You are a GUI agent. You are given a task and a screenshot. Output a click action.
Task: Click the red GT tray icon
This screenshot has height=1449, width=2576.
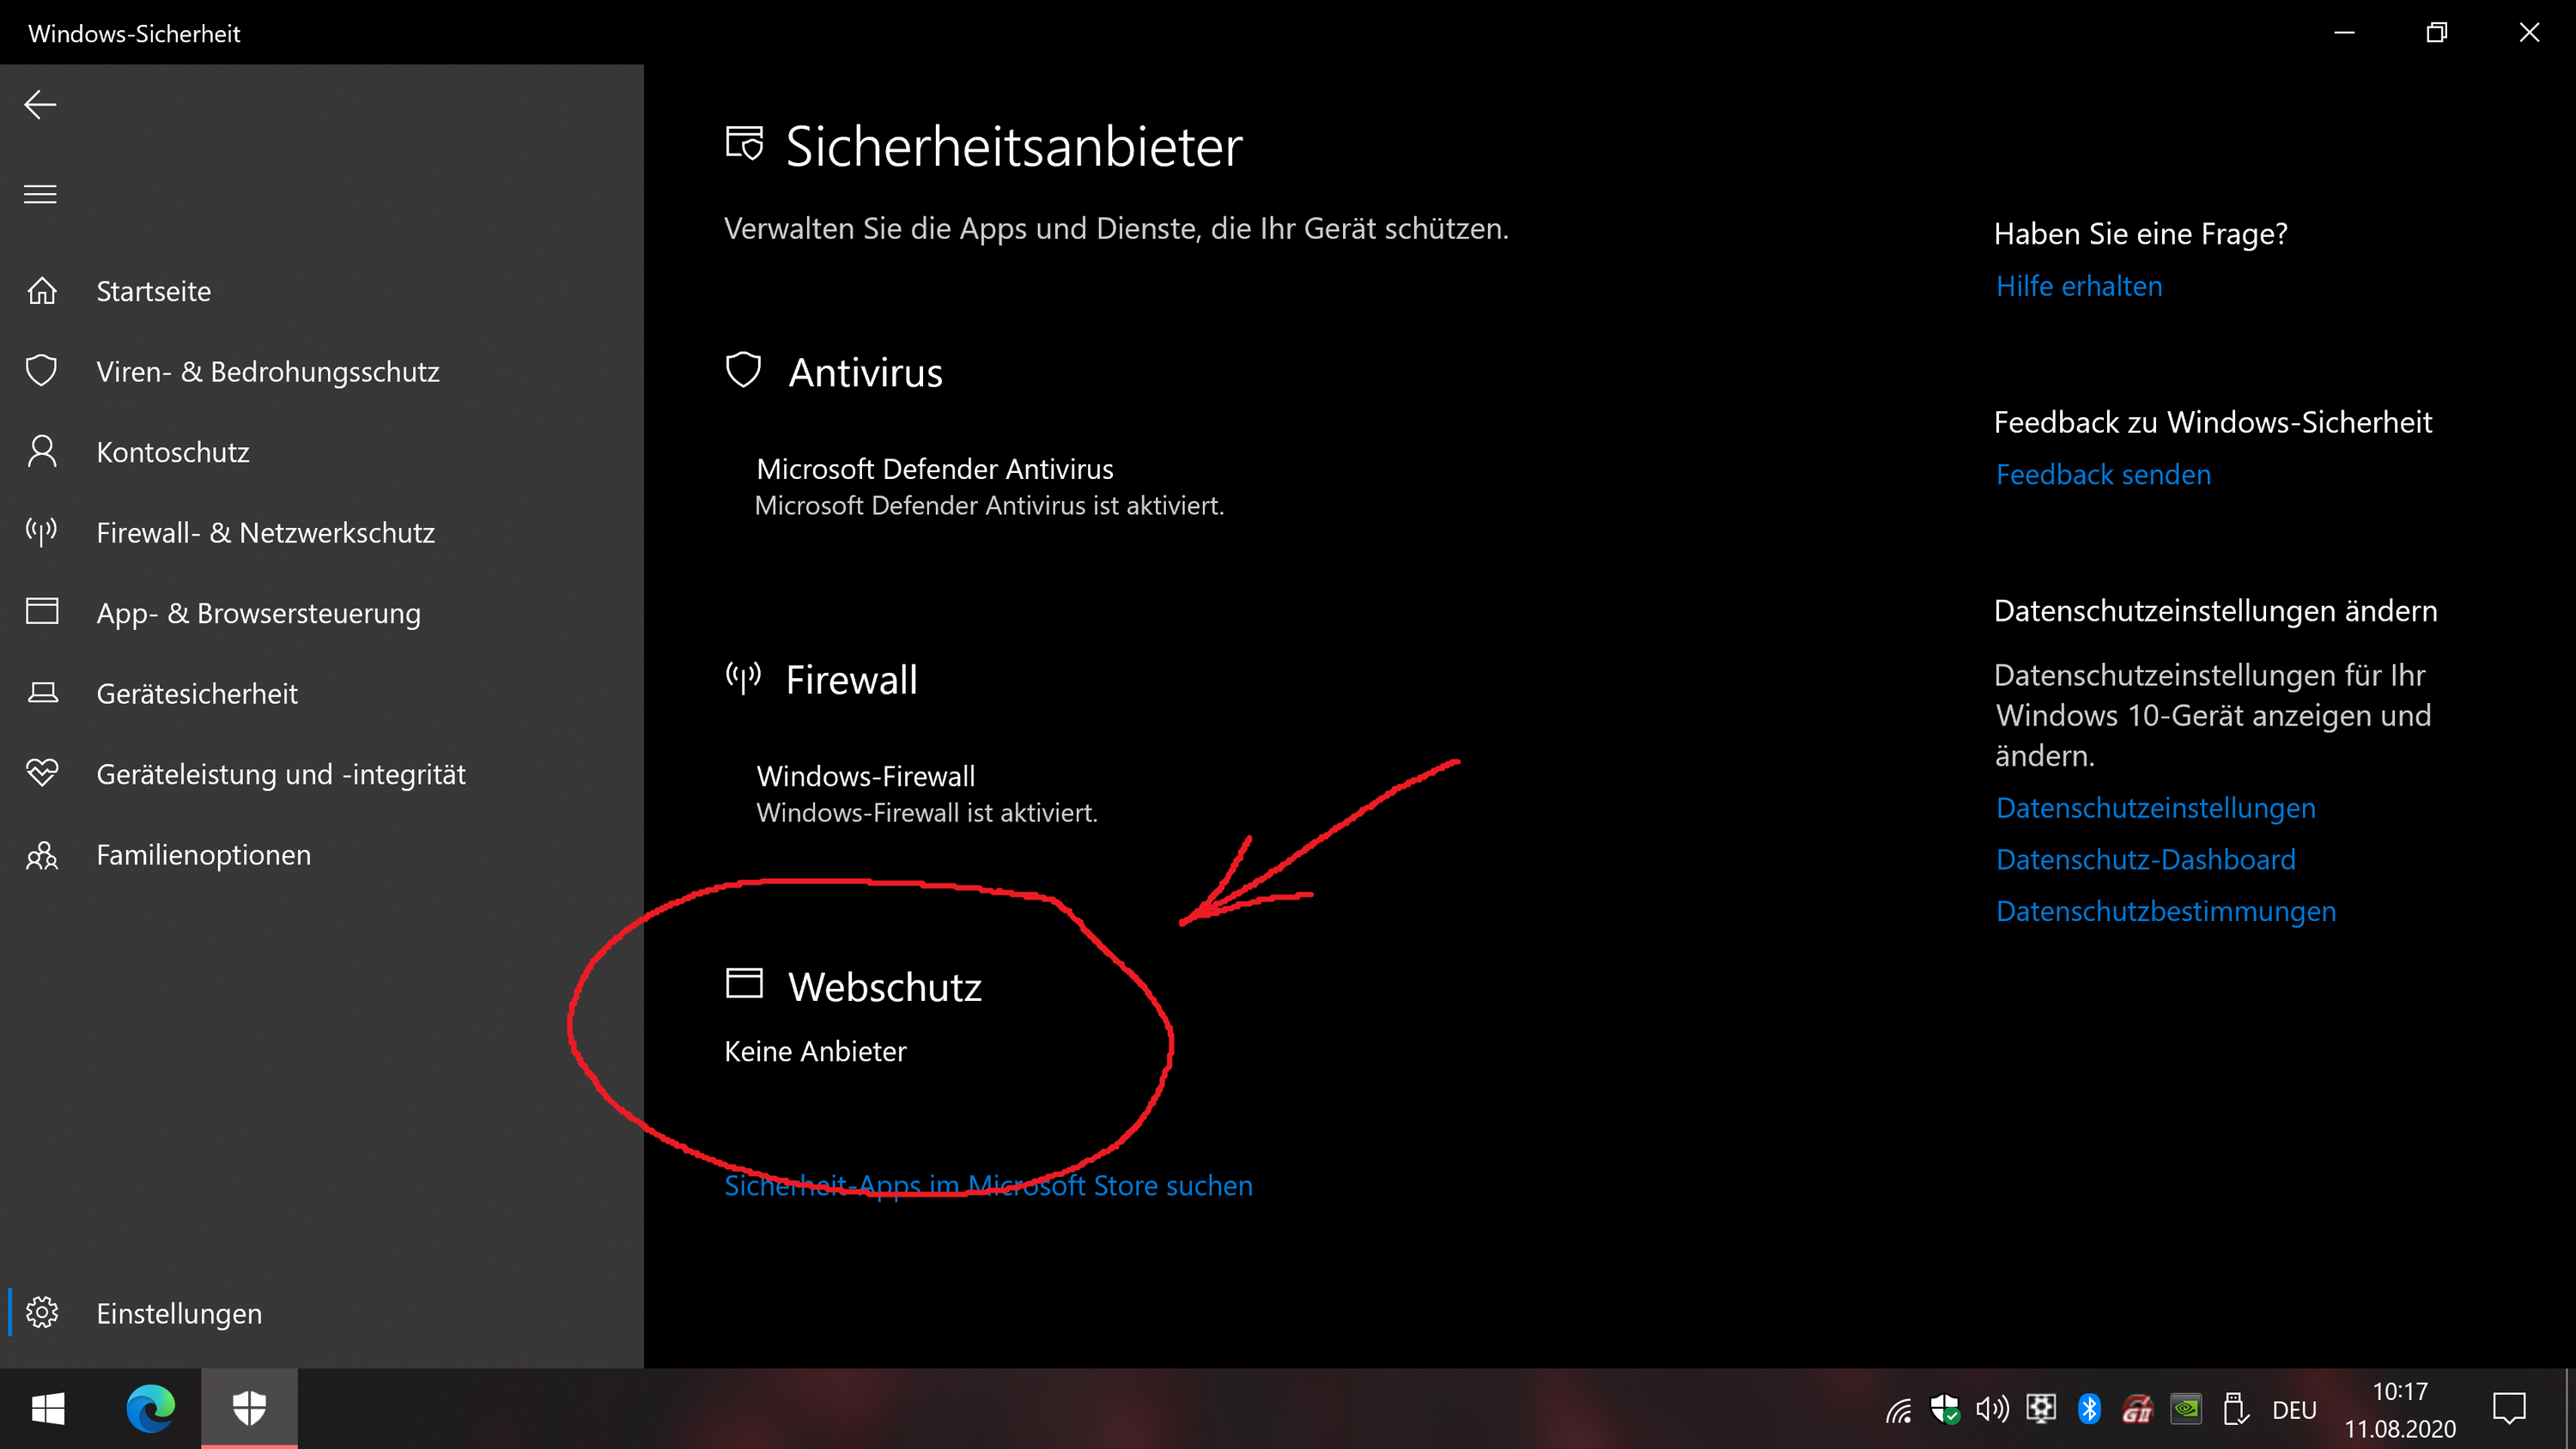[x=2137, y=1409]
